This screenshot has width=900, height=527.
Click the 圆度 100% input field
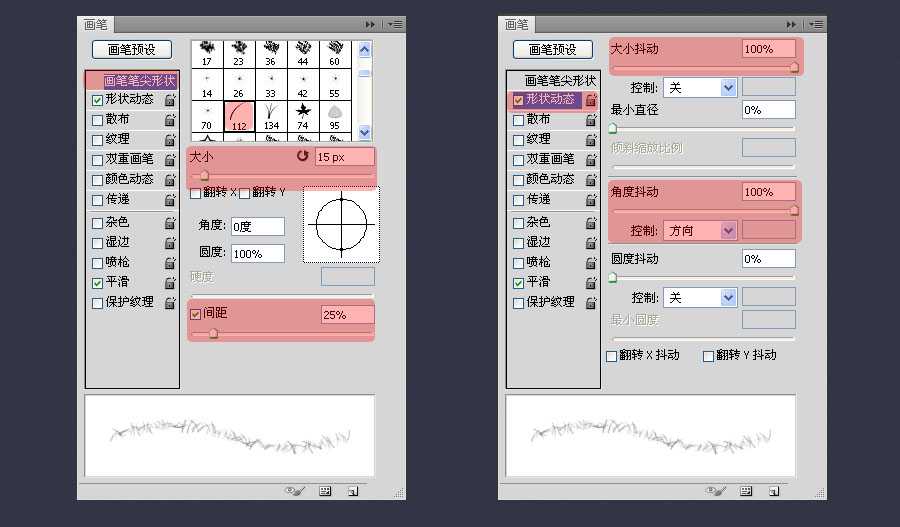coord(258,253)
